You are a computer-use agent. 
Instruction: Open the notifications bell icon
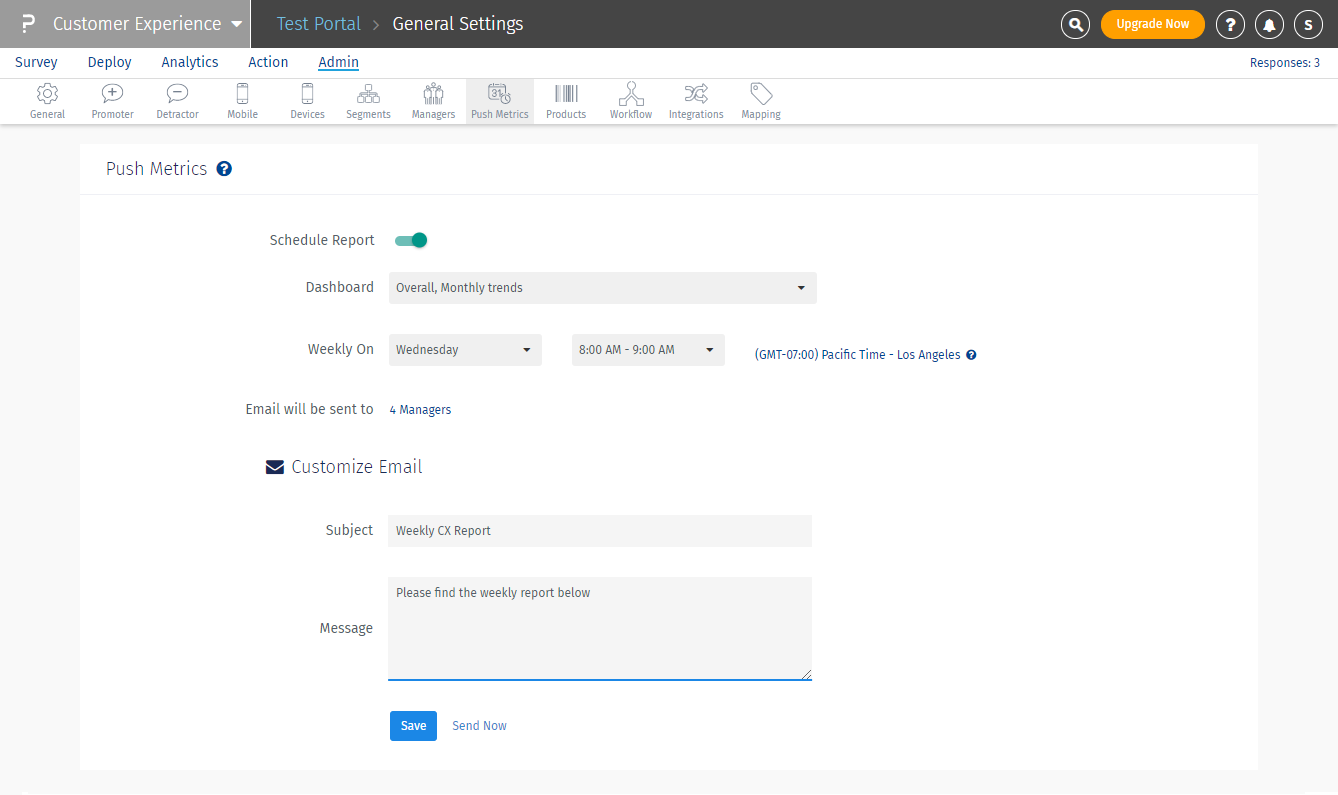(x=1269, y=24)
